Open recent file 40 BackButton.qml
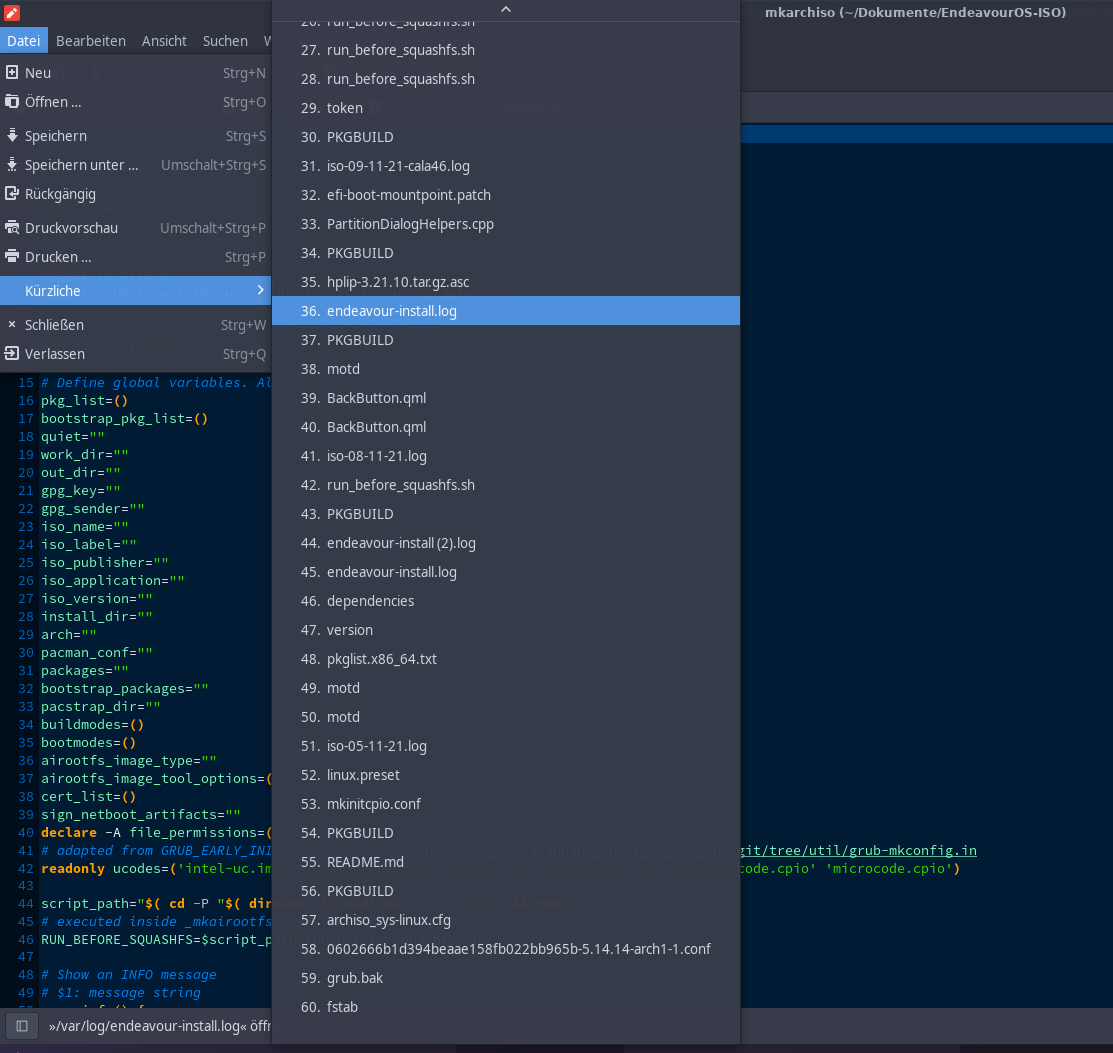This screenshot has height=1053, width=1113. (505, 427)
